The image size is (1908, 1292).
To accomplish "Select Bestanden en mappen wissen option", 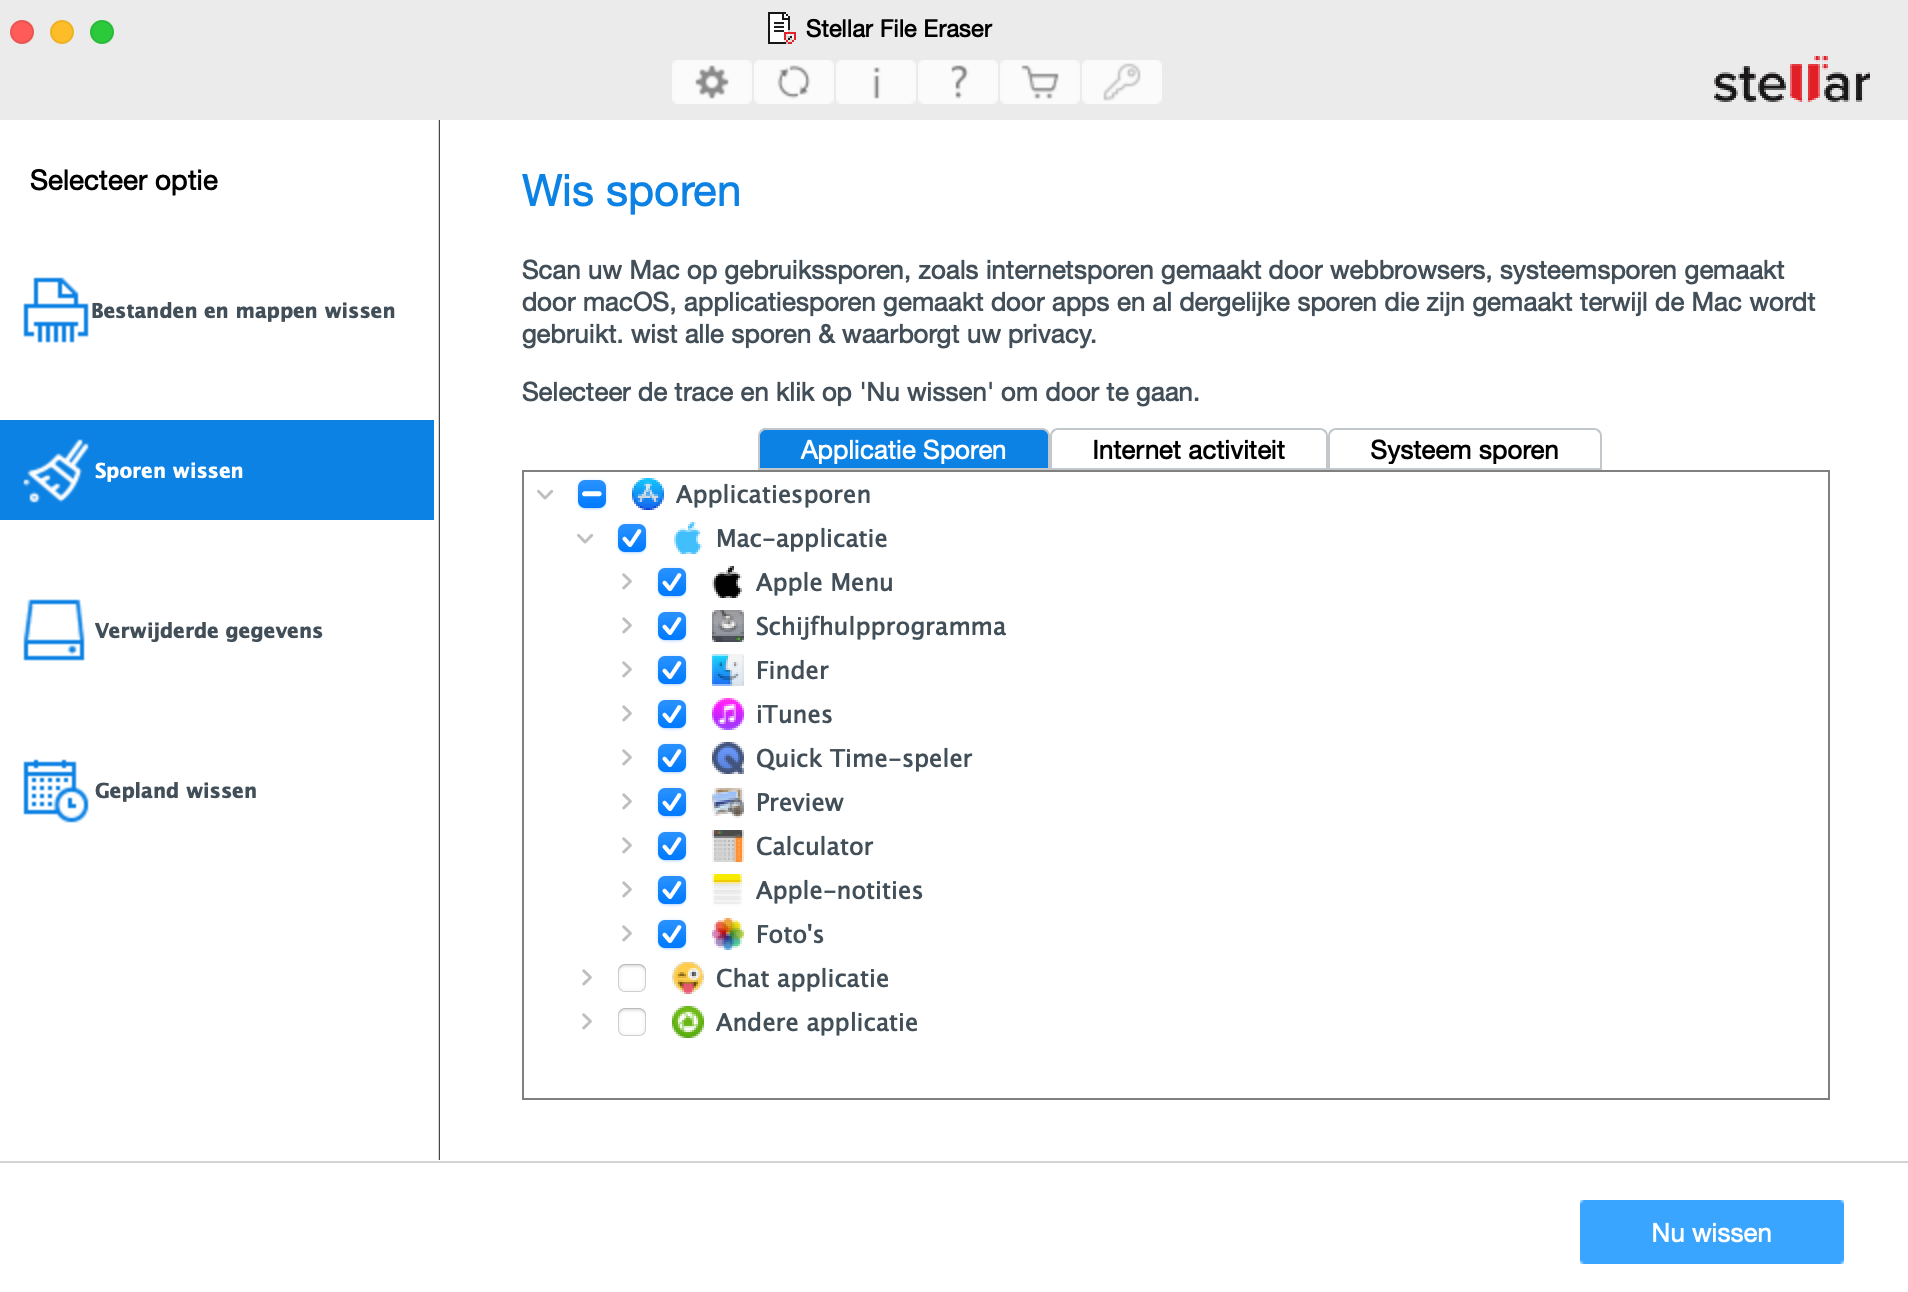I will (217, 310).
